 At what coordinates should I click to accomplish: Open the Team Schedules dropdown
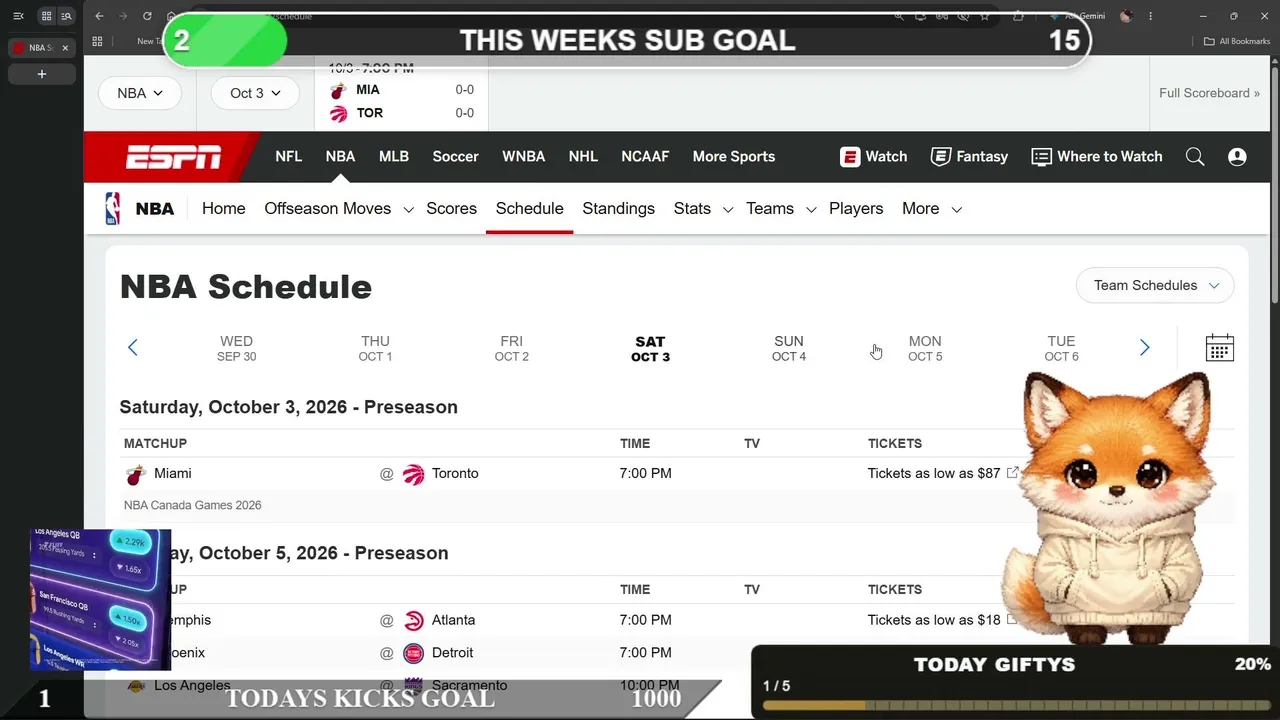(1155, 285)
